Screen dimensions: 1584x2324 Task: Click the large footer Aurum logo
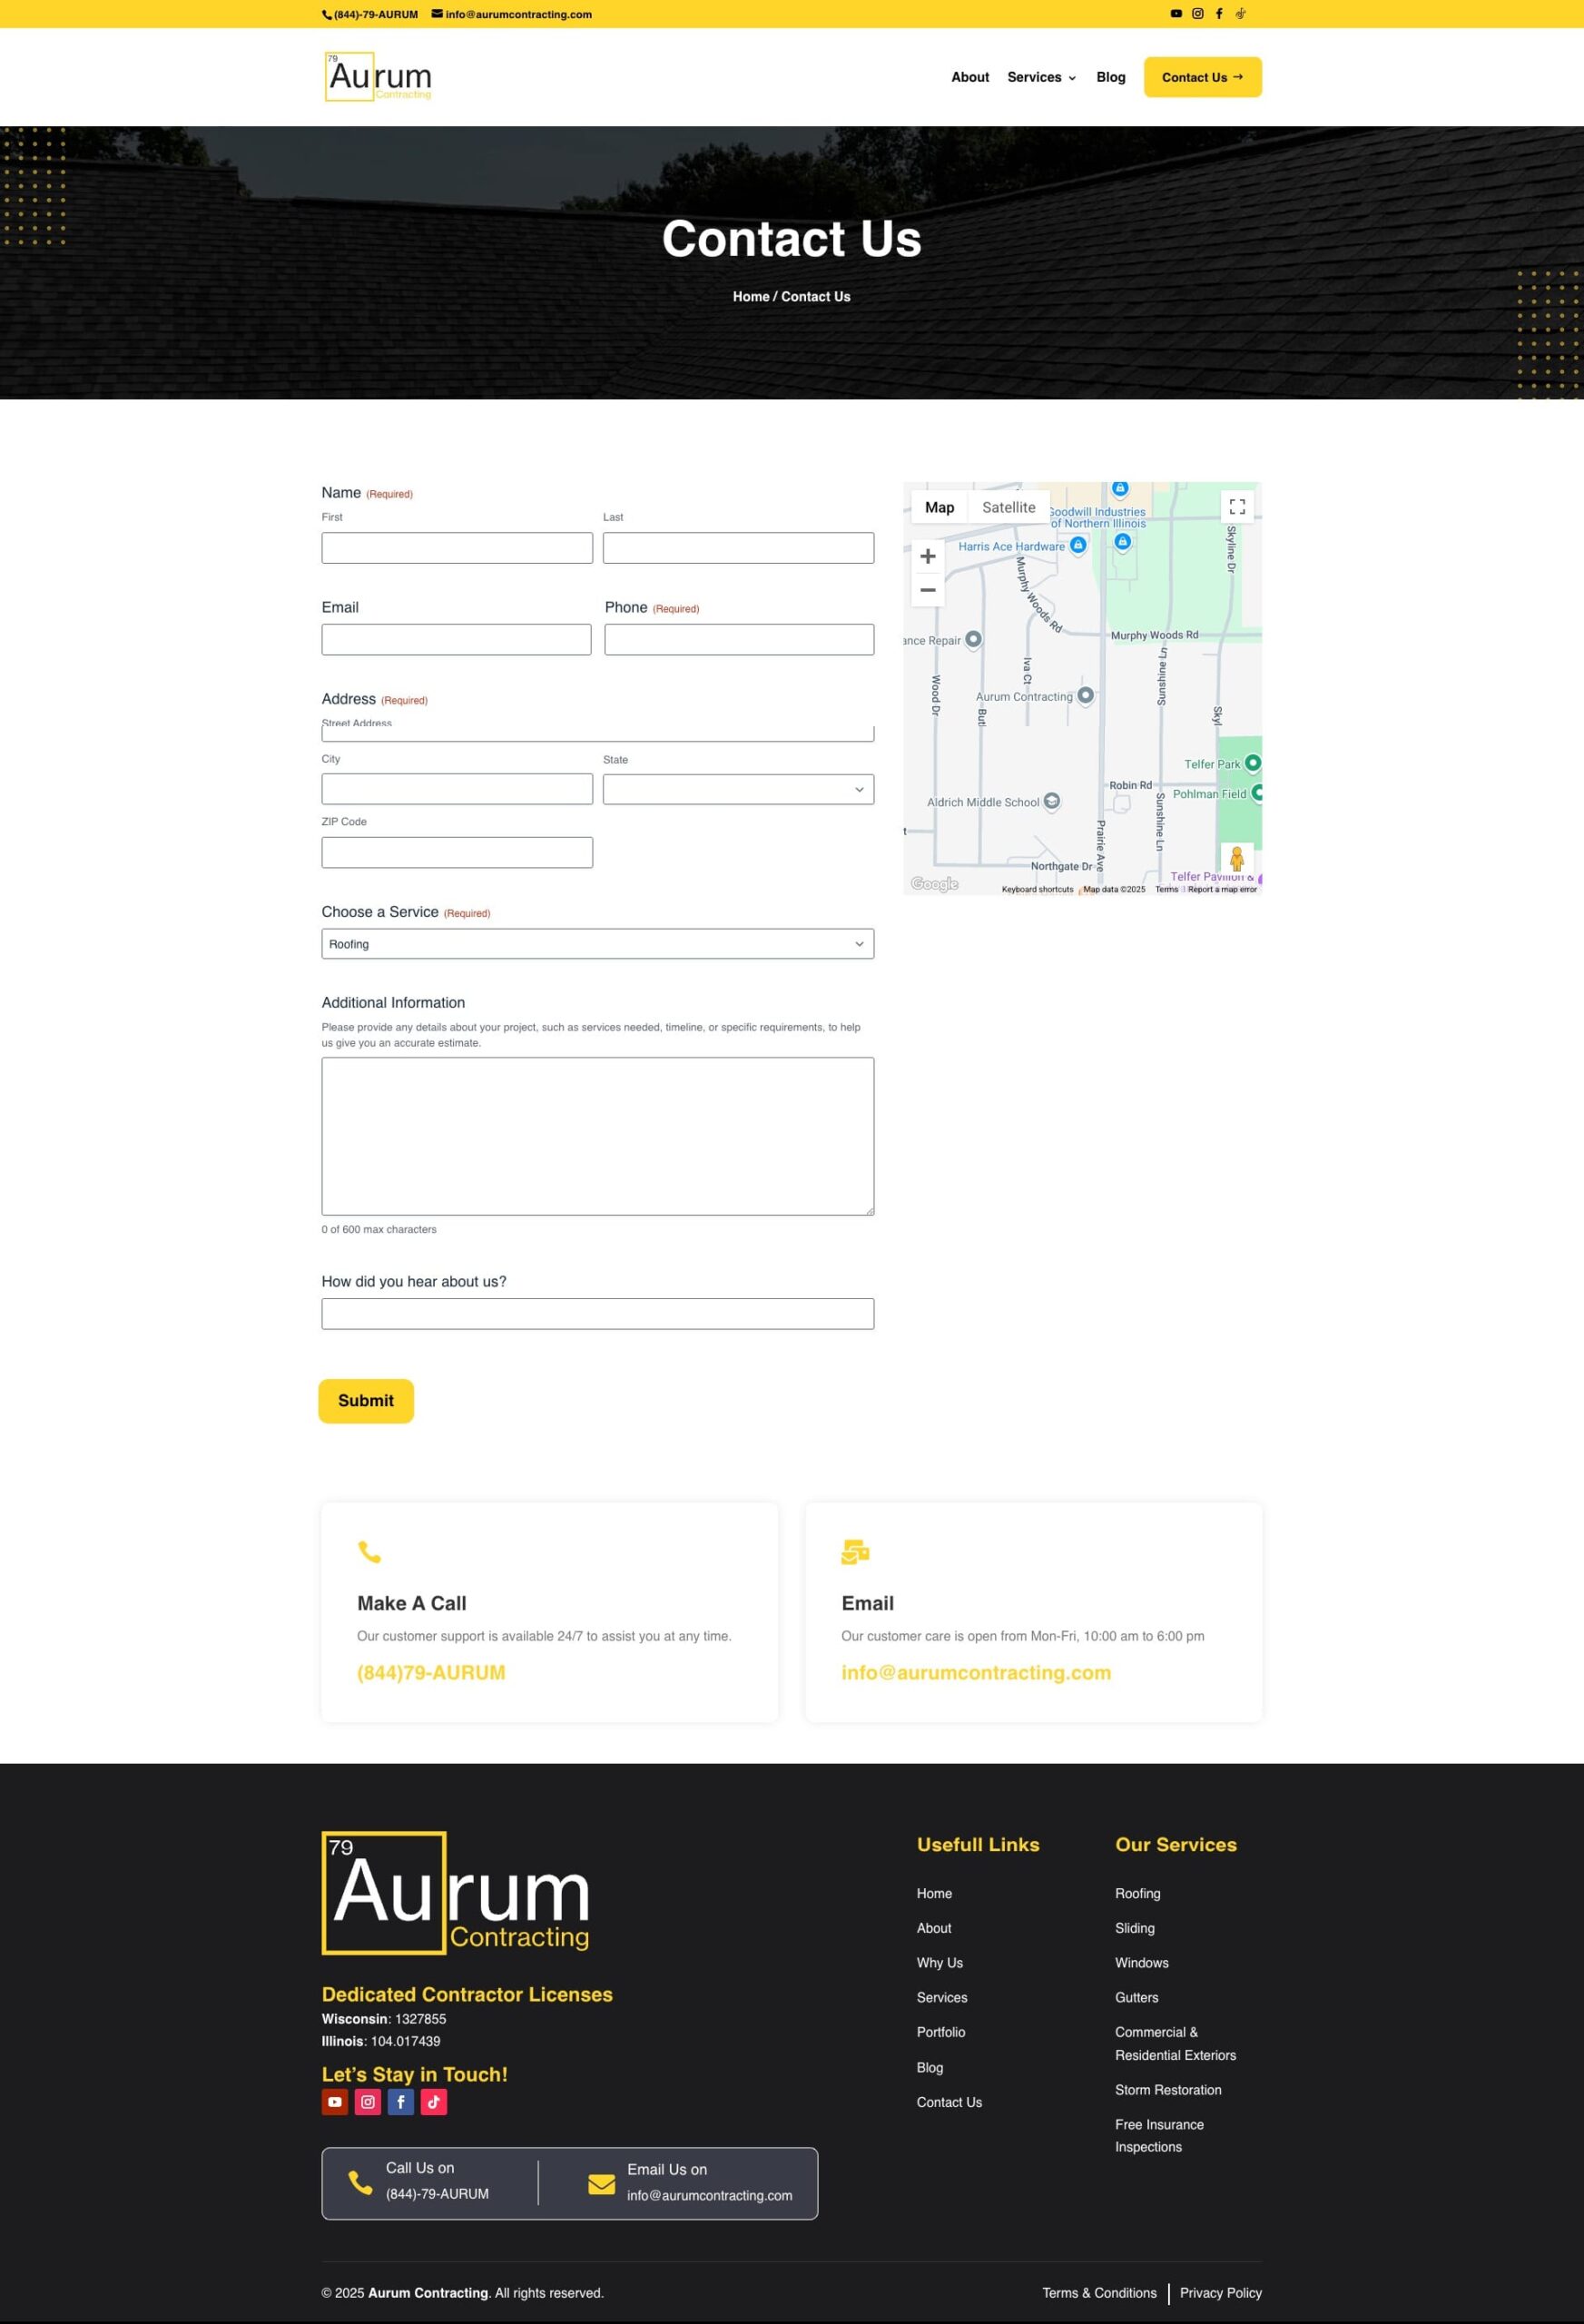[x=456, y=1893]
